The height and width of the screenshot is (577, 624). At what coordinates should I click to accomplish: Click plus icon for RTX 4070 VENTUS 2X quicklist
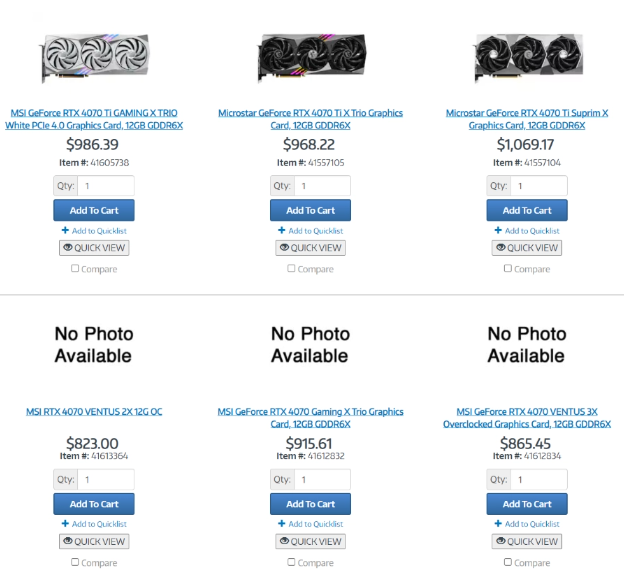pos(64,524)
